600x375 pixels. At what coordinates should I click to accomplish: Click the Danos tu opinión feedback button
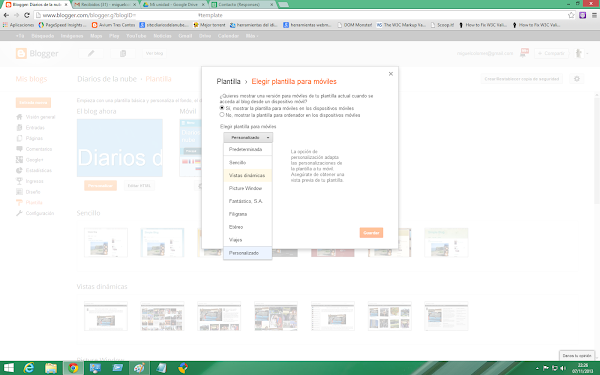point(577,355)
